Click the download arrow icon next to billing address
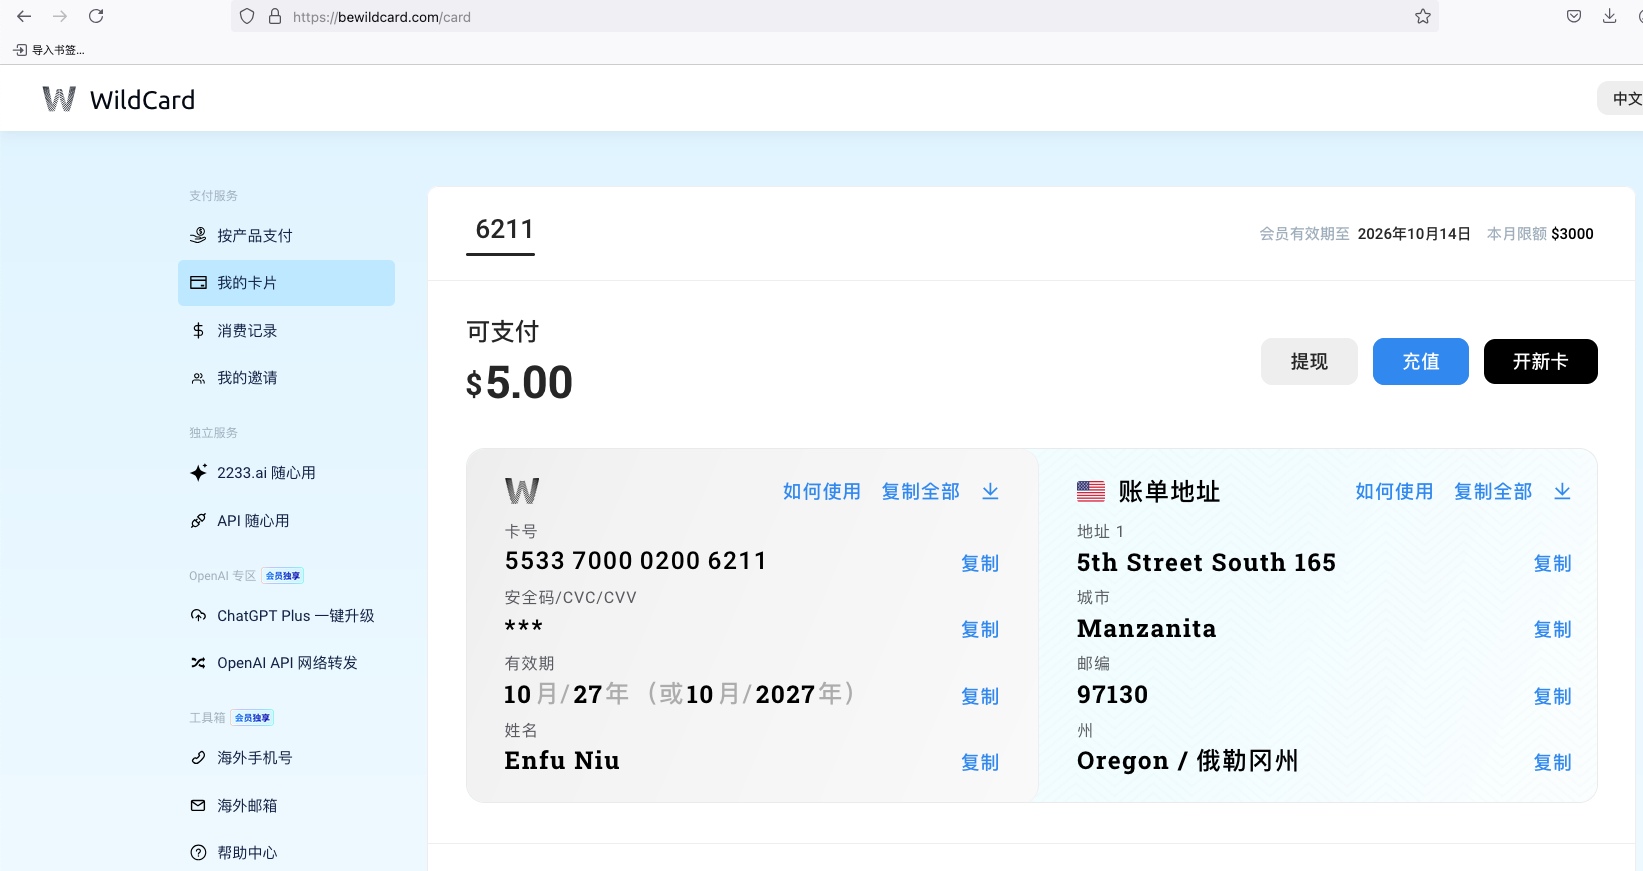Screen dimensions: 1643x871 [1562, 491]
